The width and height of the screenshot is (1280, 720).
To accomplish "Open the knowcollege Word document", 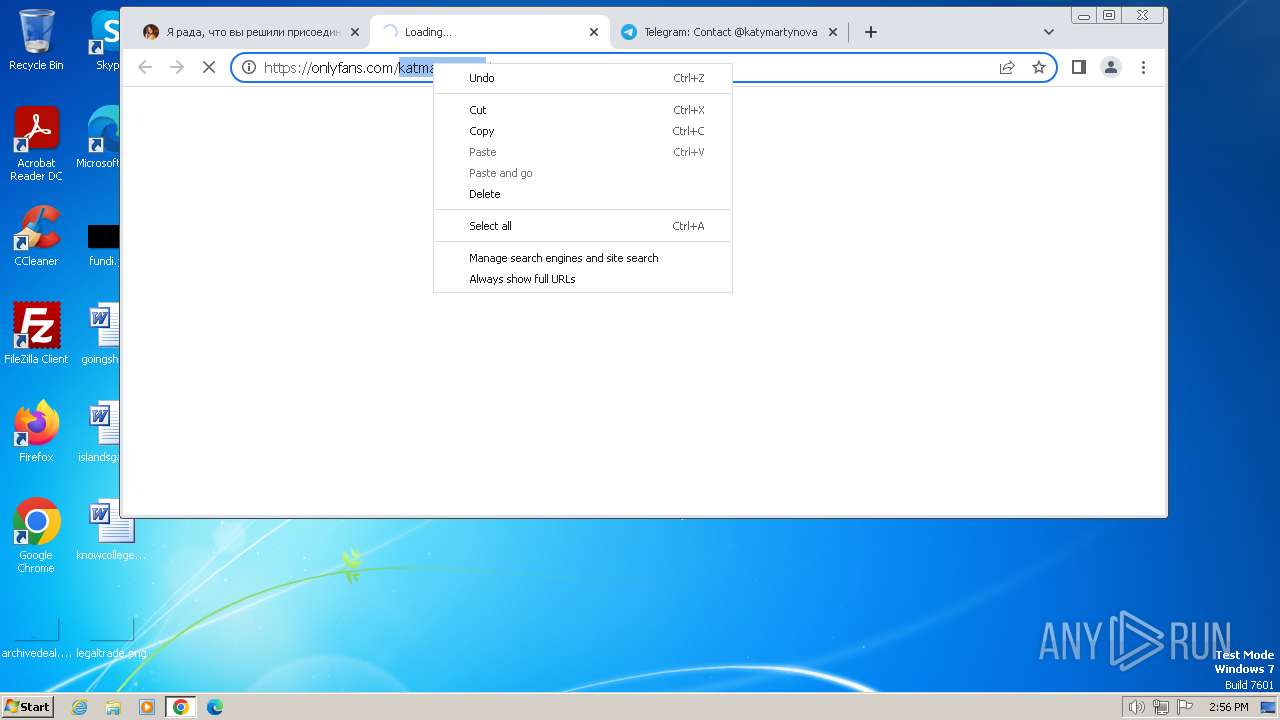I will click(110, 530).
